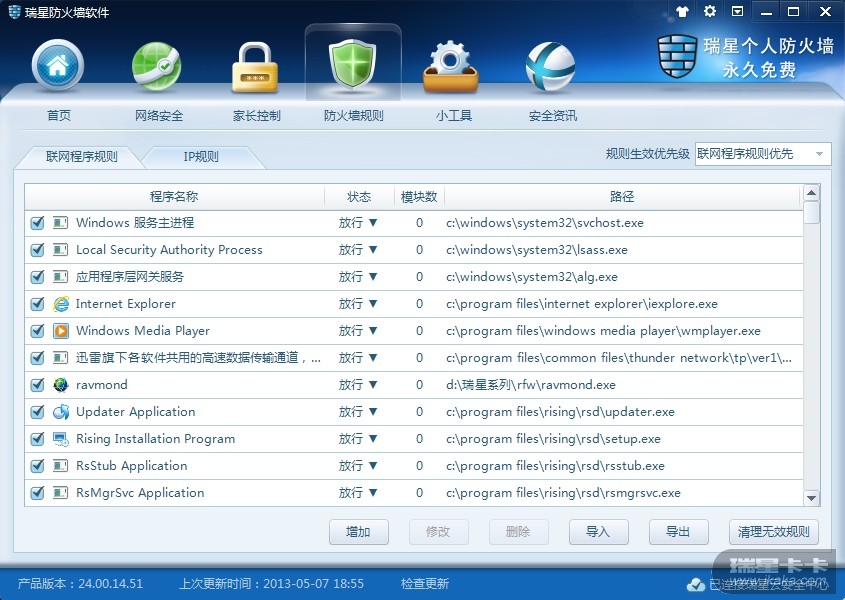Viewport: 845px width, 600px height.
Task: Open the 小工具 navigation label
Action: (x=454, y=115)
